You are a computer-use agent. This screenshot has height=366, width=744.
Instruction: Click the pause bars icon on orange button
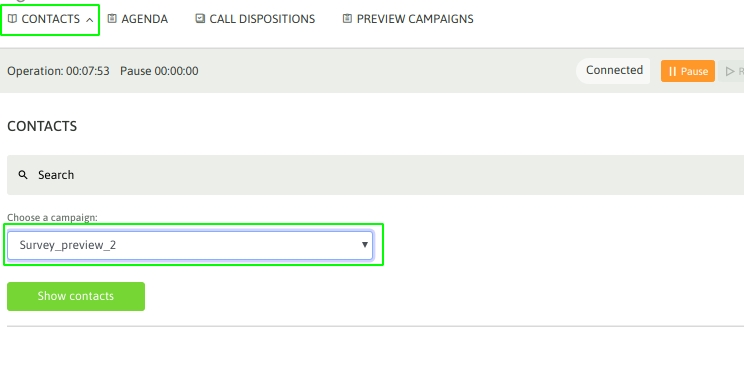coord(672,71)
